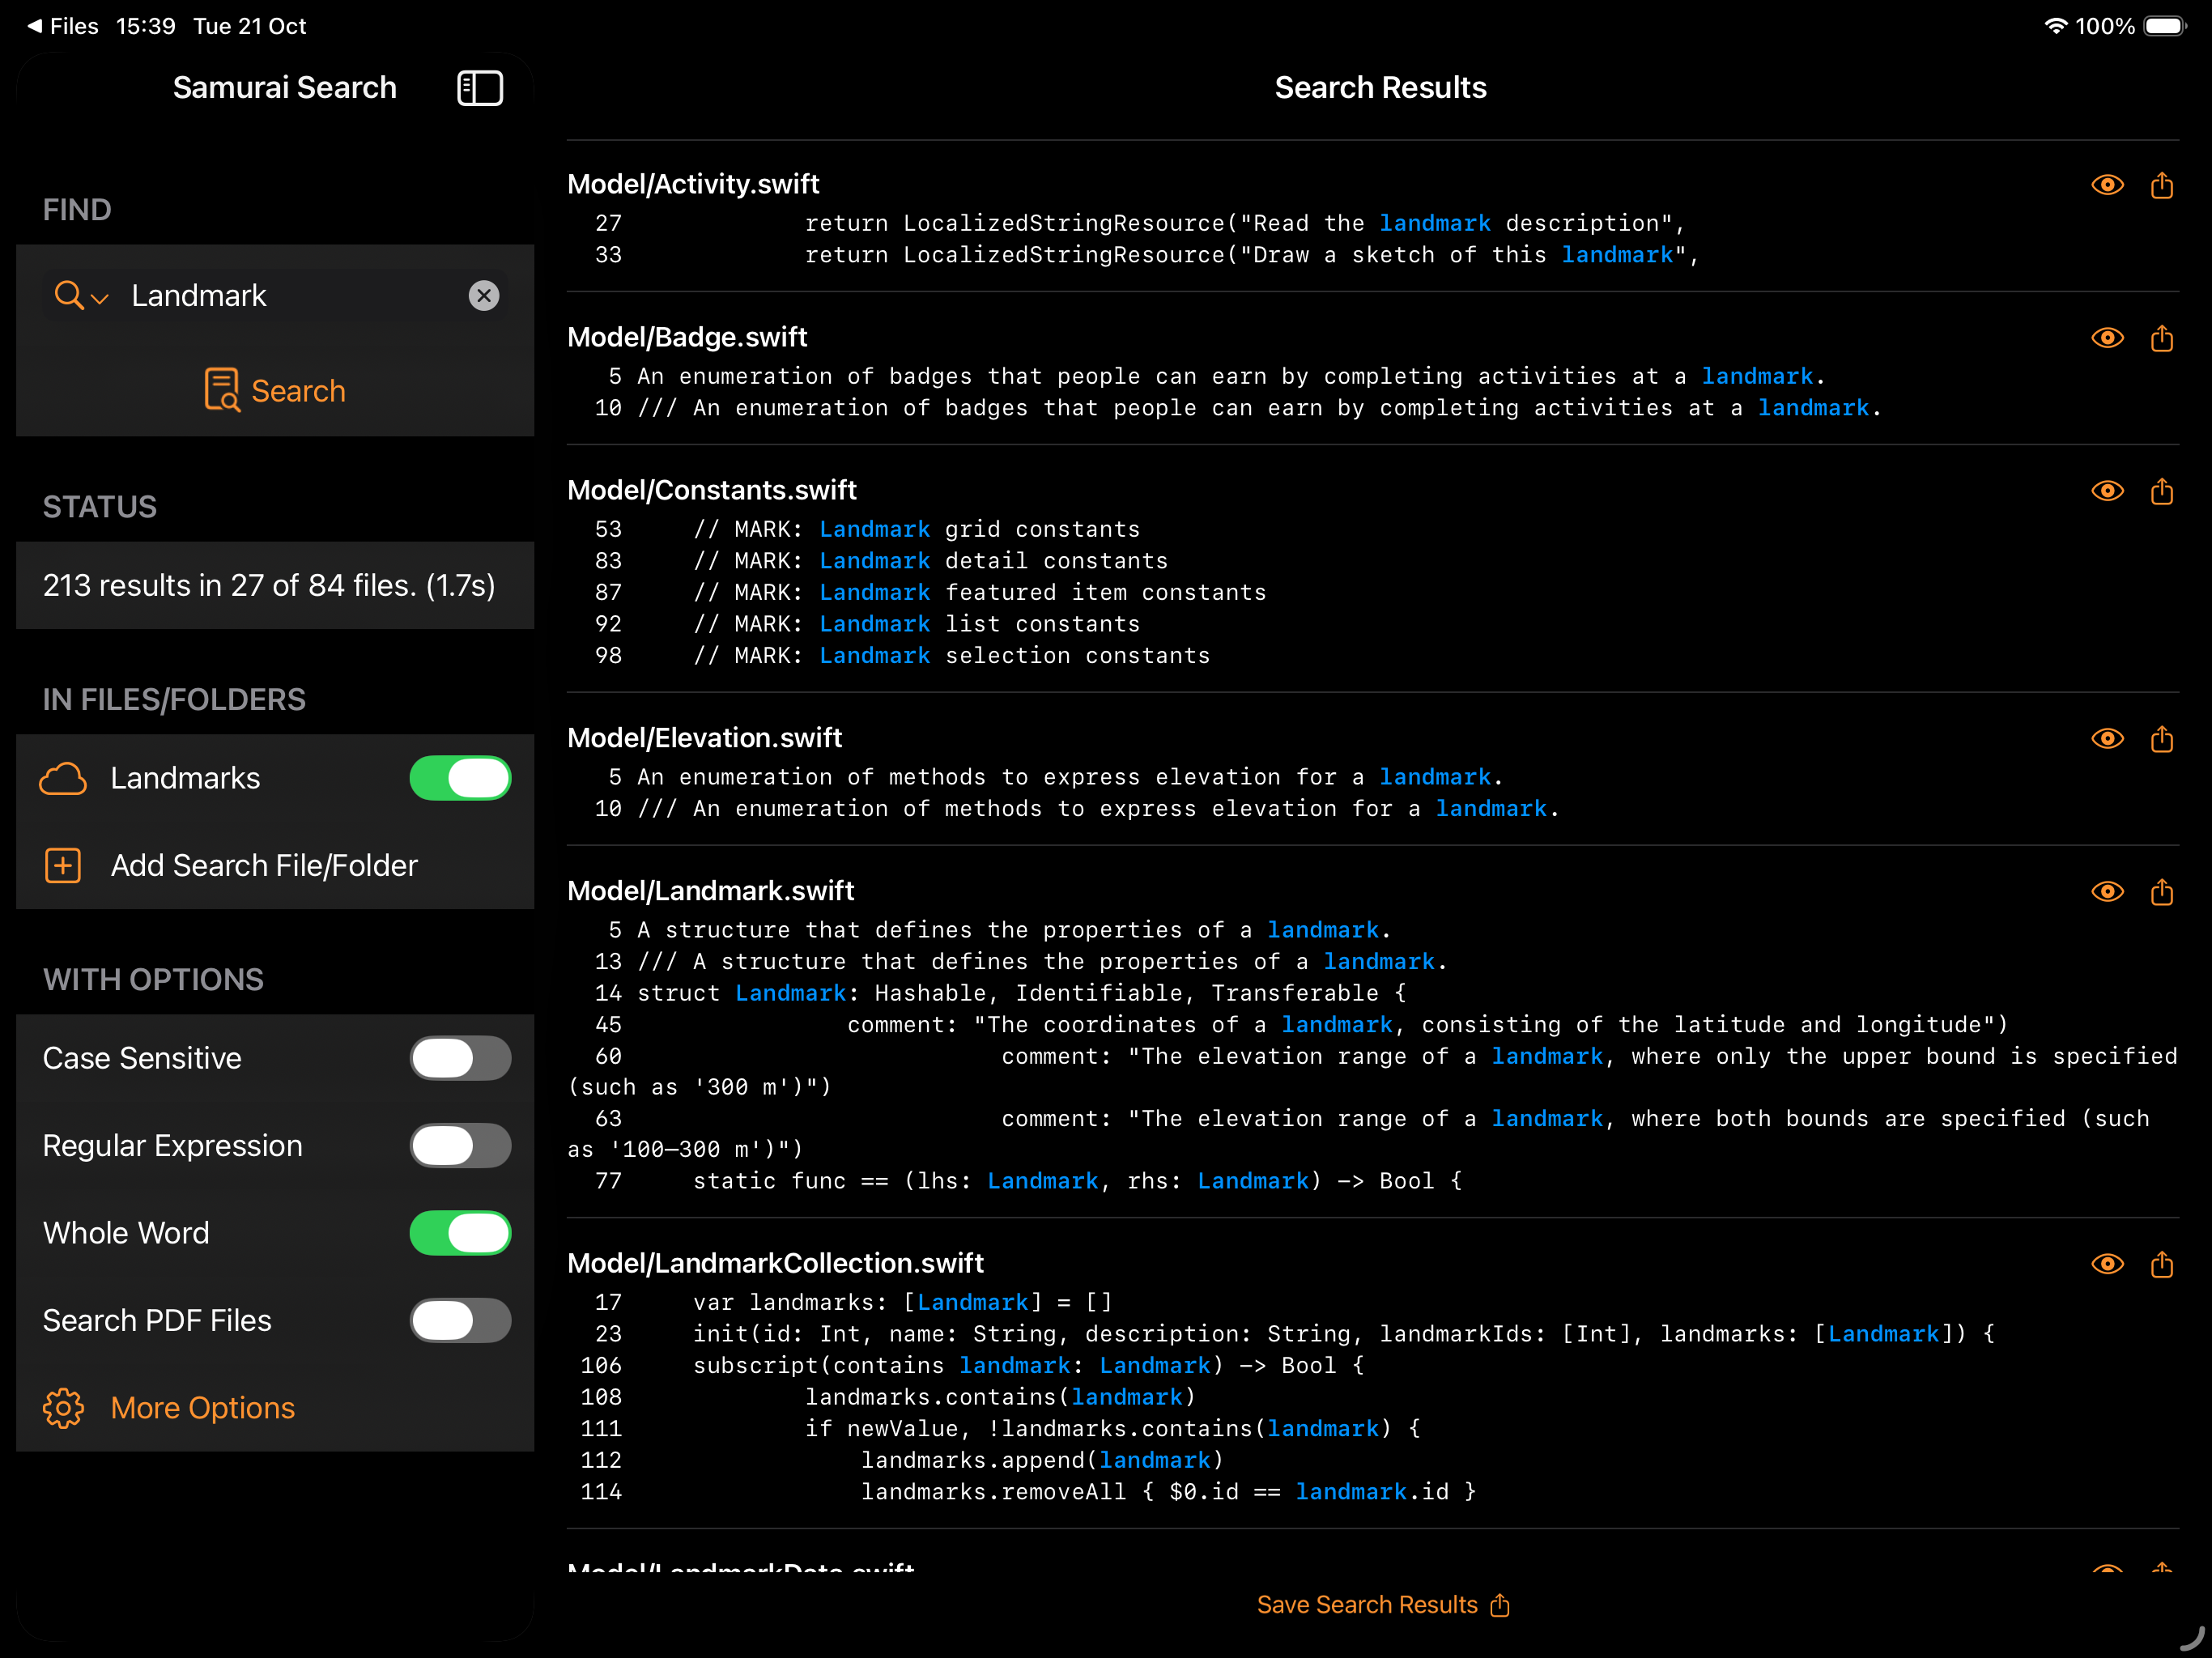2212x1658 pixels.
Task: Preview Model/Elevation.swift with eye icon
Action: point(2107,739)
